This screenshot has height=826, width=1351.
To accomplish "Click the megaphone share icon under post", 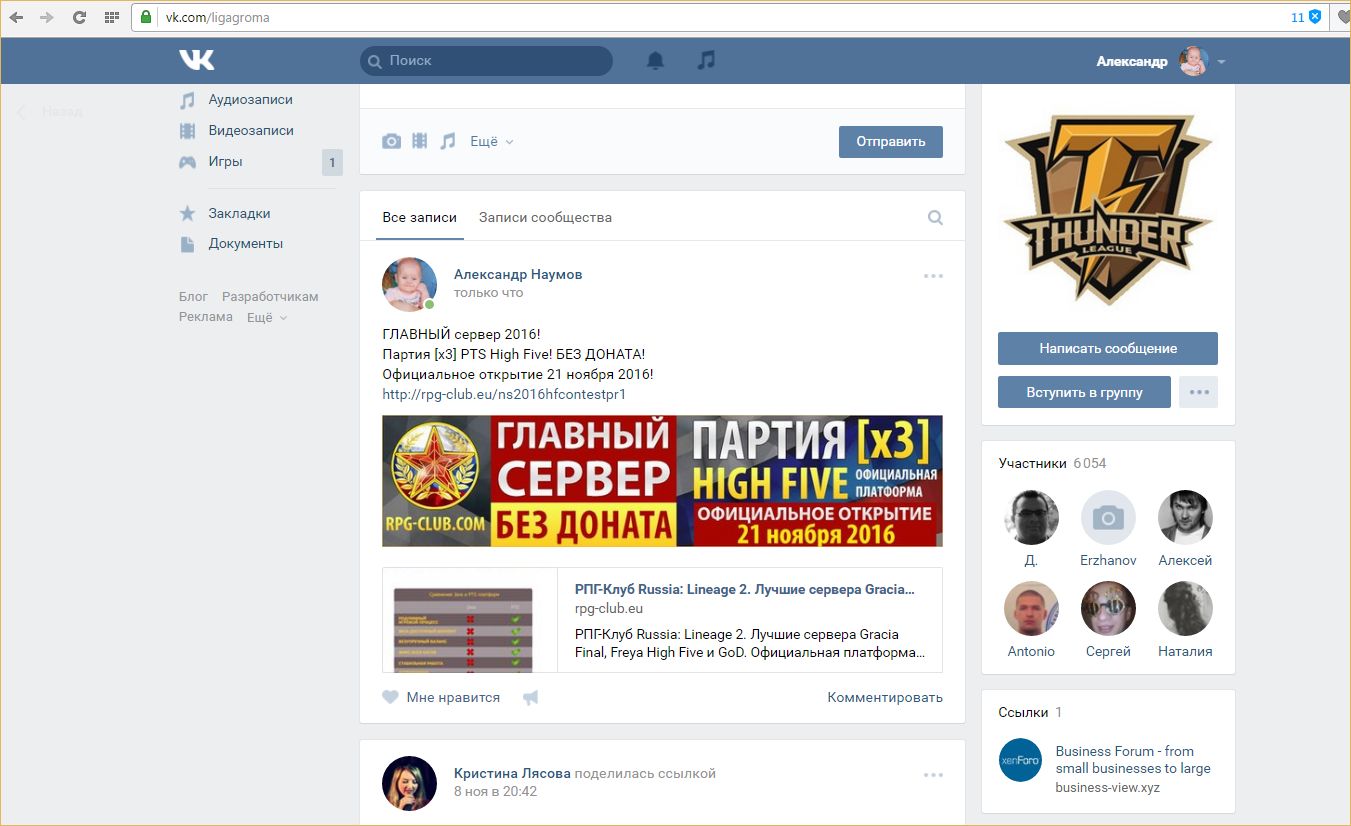I will 531,698.
